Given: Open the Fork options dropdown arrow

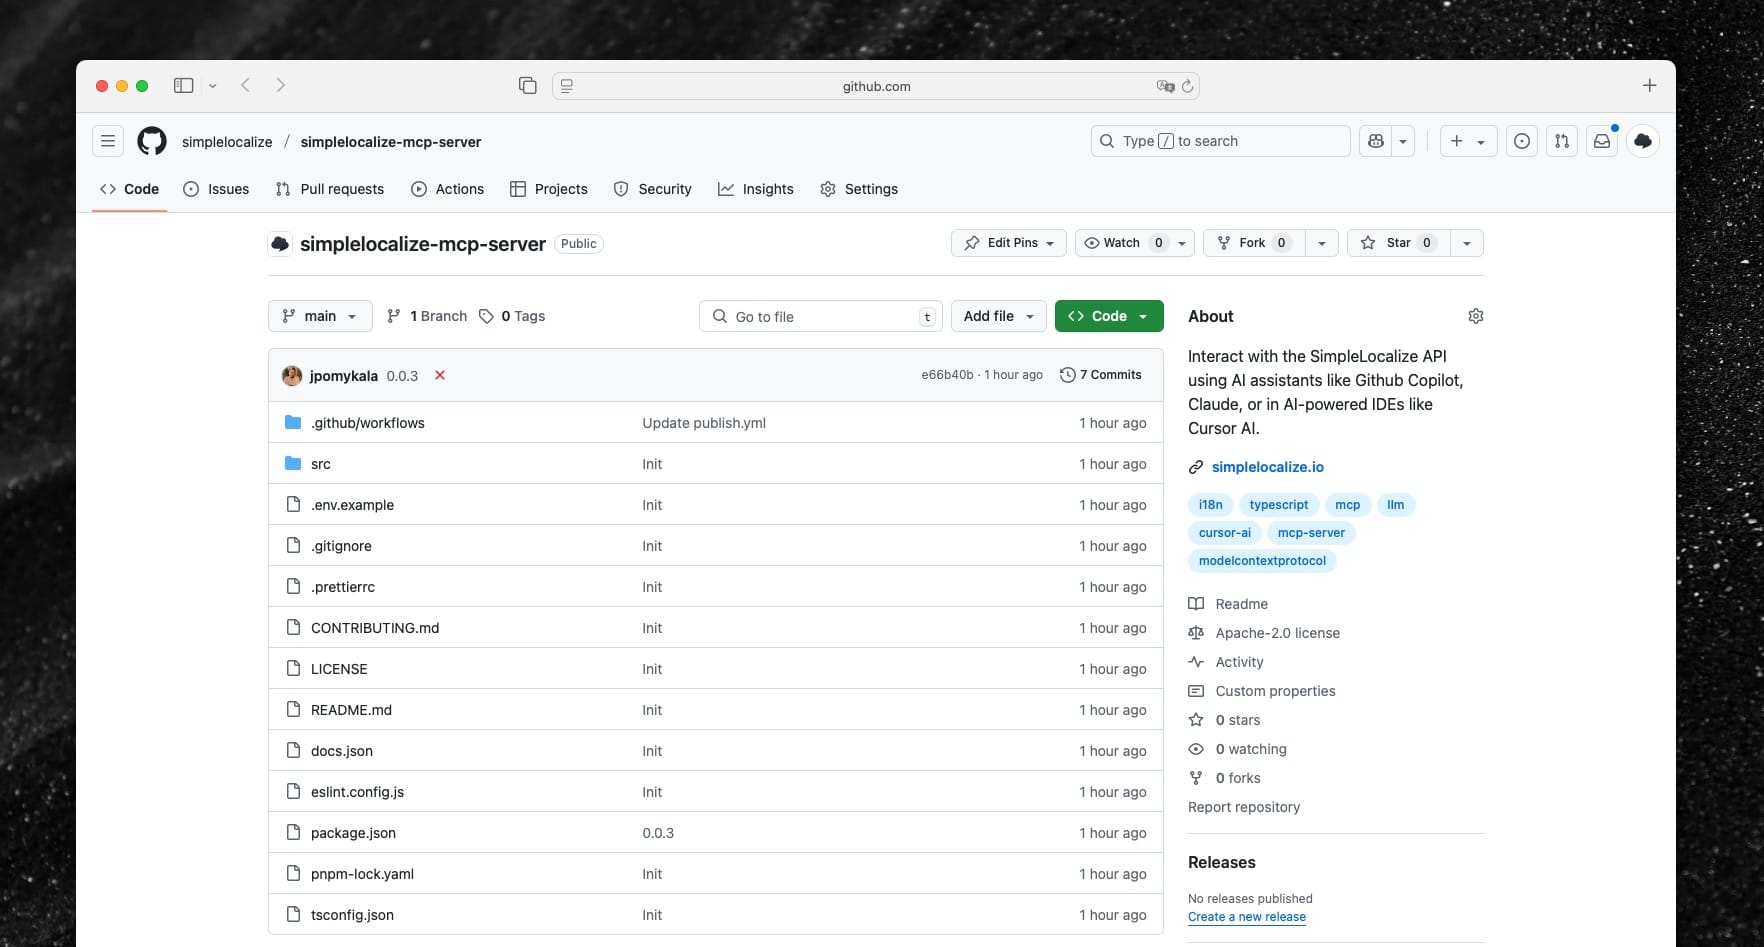Looking at the screenshot, I should point(1322,243).
